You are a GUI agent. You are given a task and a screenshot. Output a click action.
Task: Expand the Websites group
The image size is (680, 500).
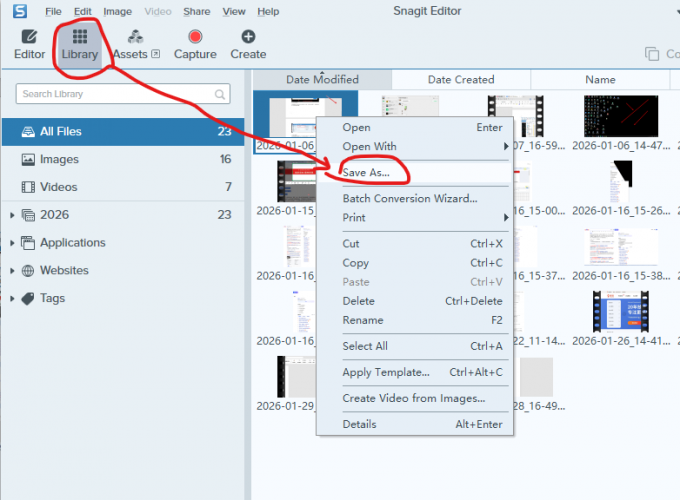click(12, 271)
